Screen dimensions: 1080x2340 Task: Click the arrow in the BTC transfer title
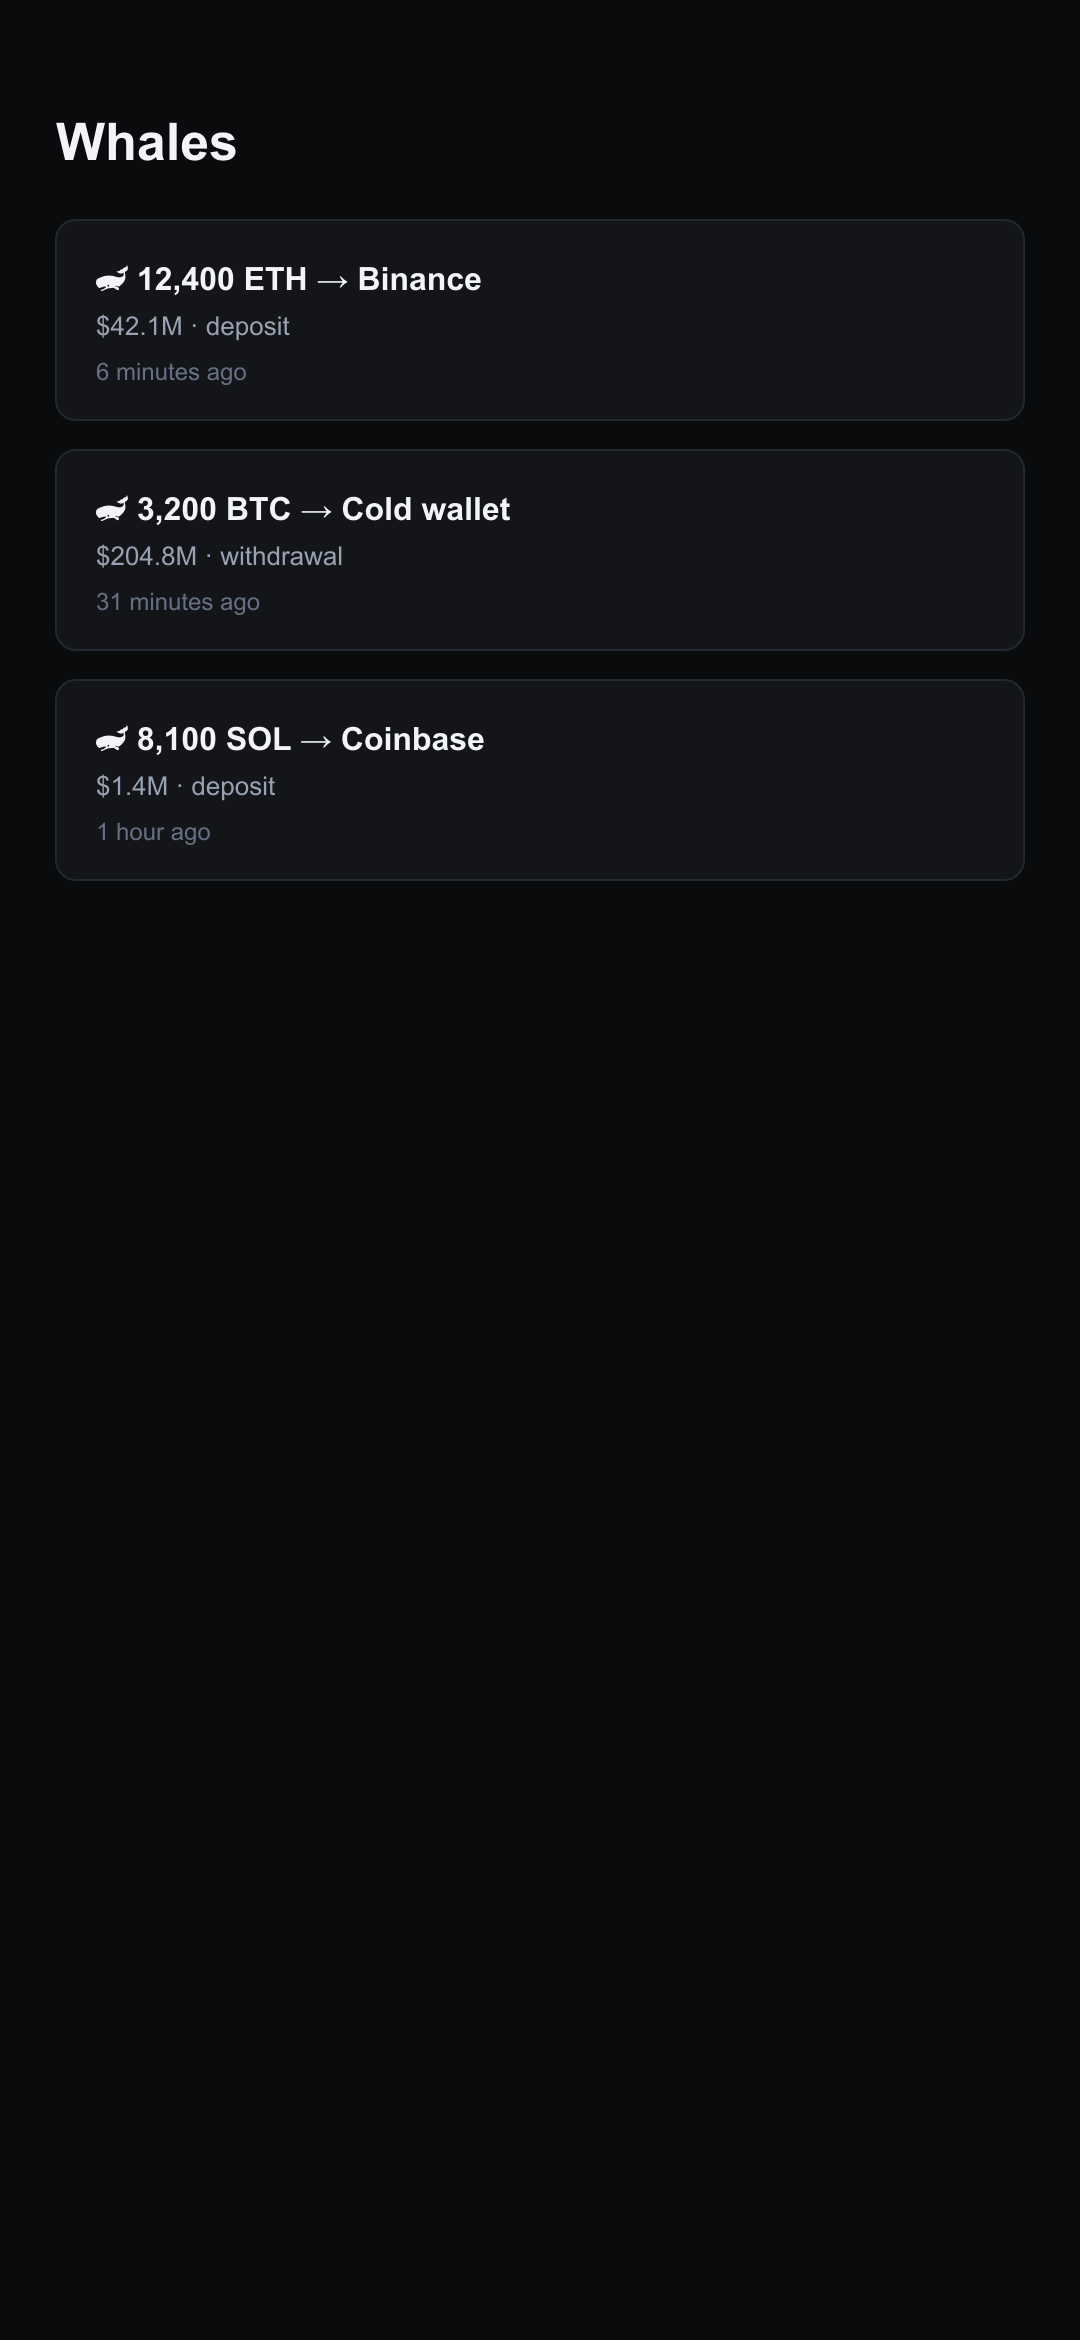[316, 511]
